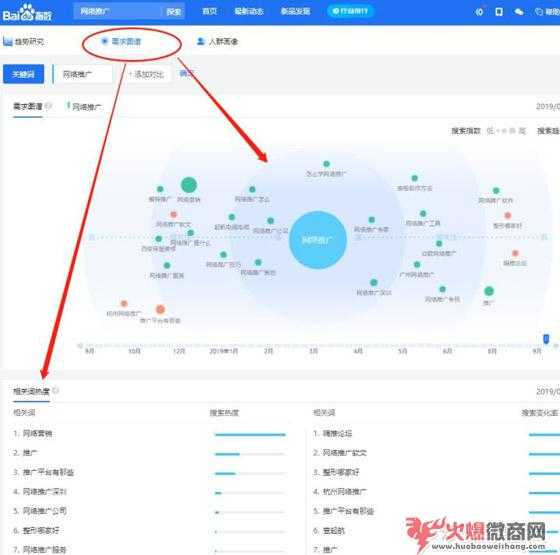Screen dimensions: 560x555
Task: Open the mobile phone icon in header
Action: click(x=499, y=12)
